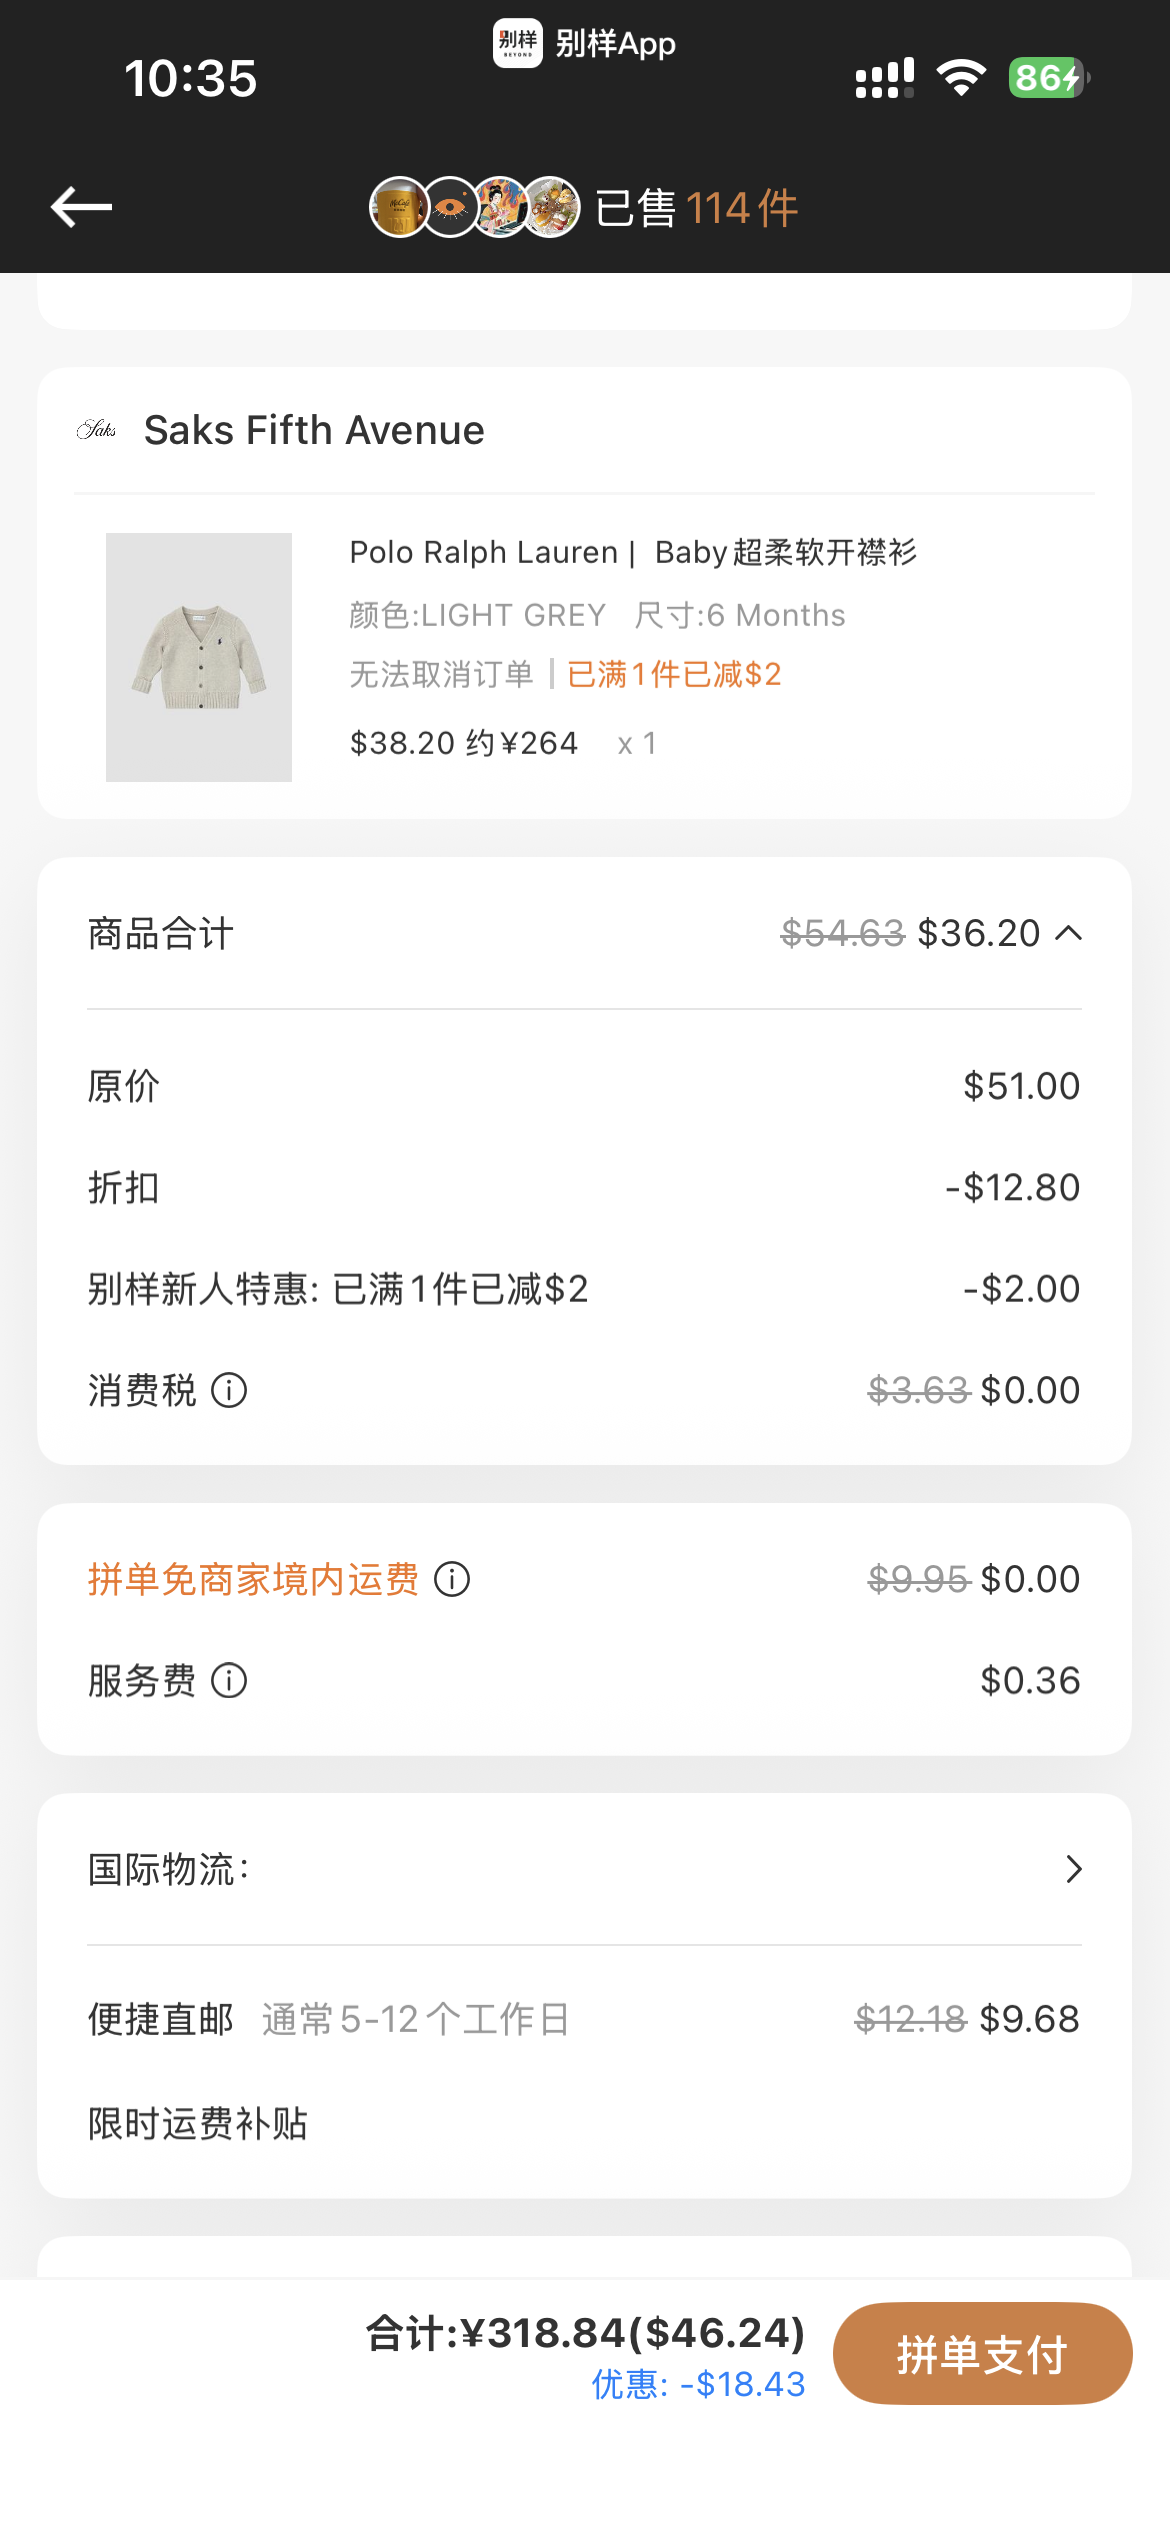1170x2532 pixels.
Task: Tap the Polo Ralph Lauren product title
Action: 633,552
